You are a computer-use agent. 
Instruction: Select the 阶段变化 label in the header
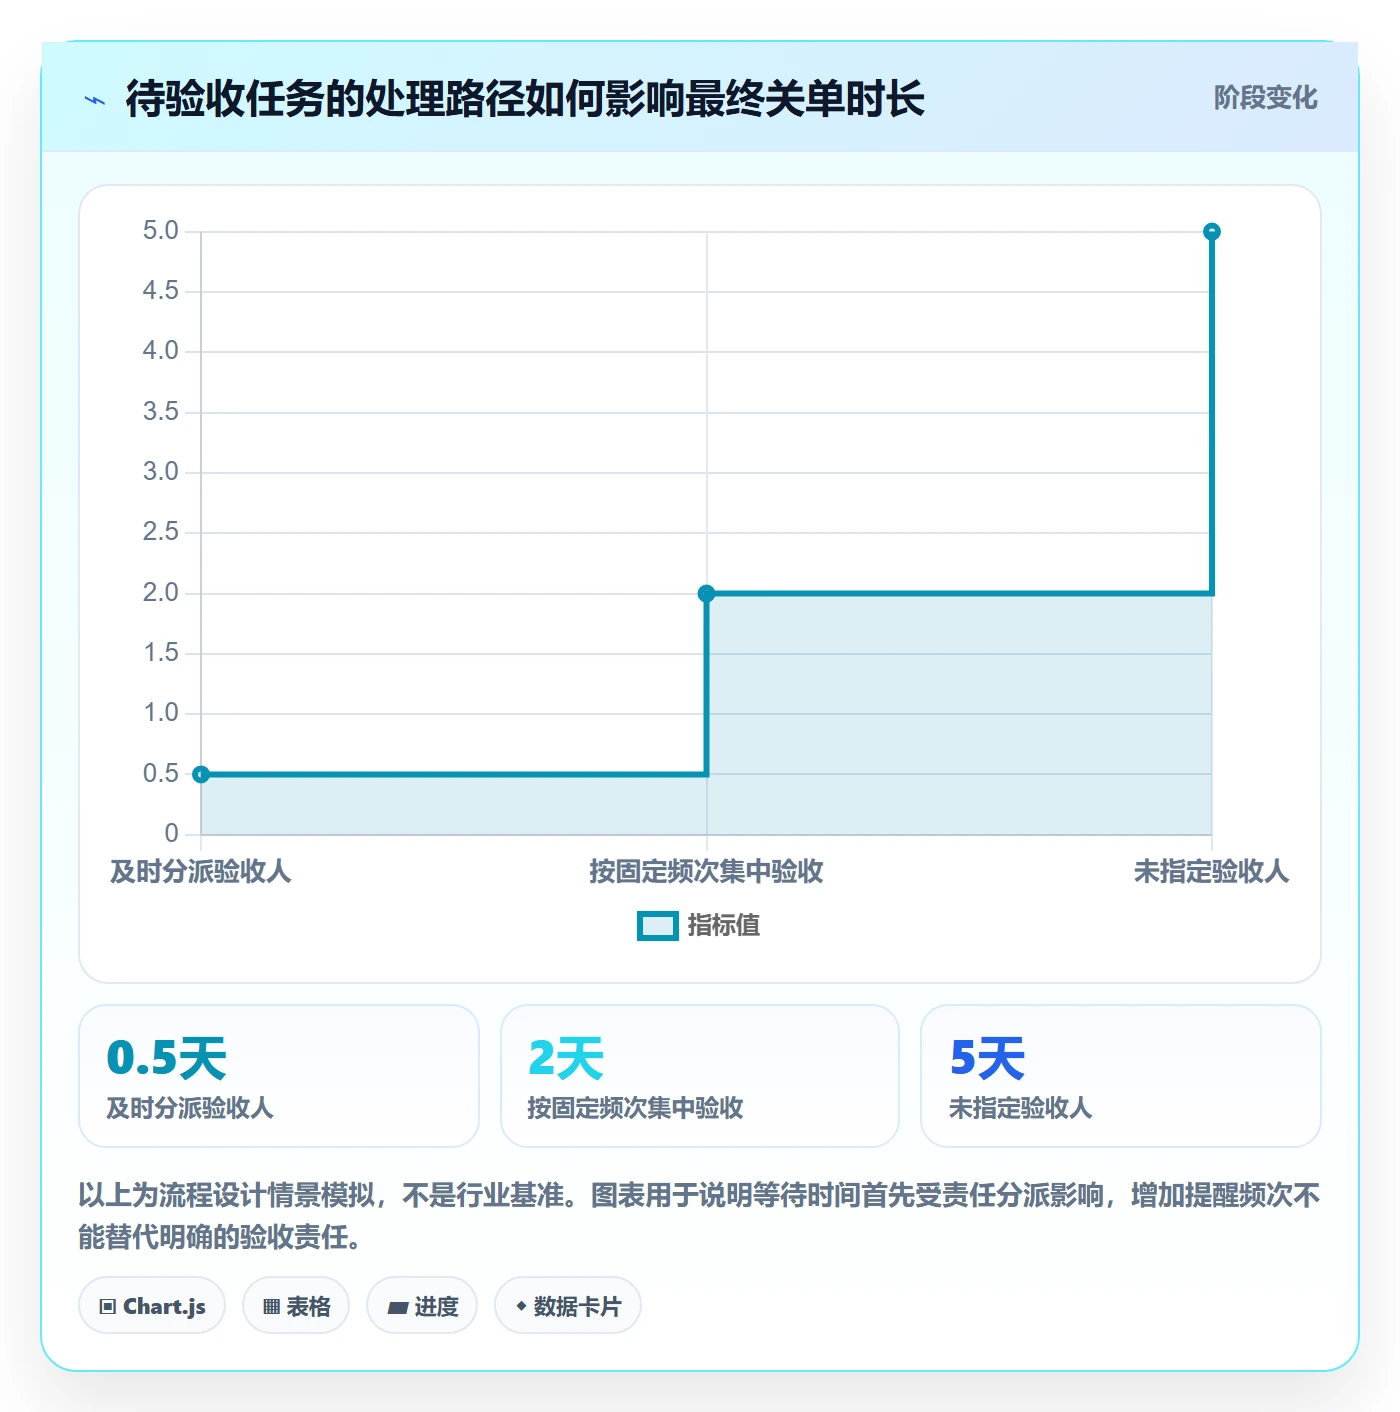pos(1265,98)
